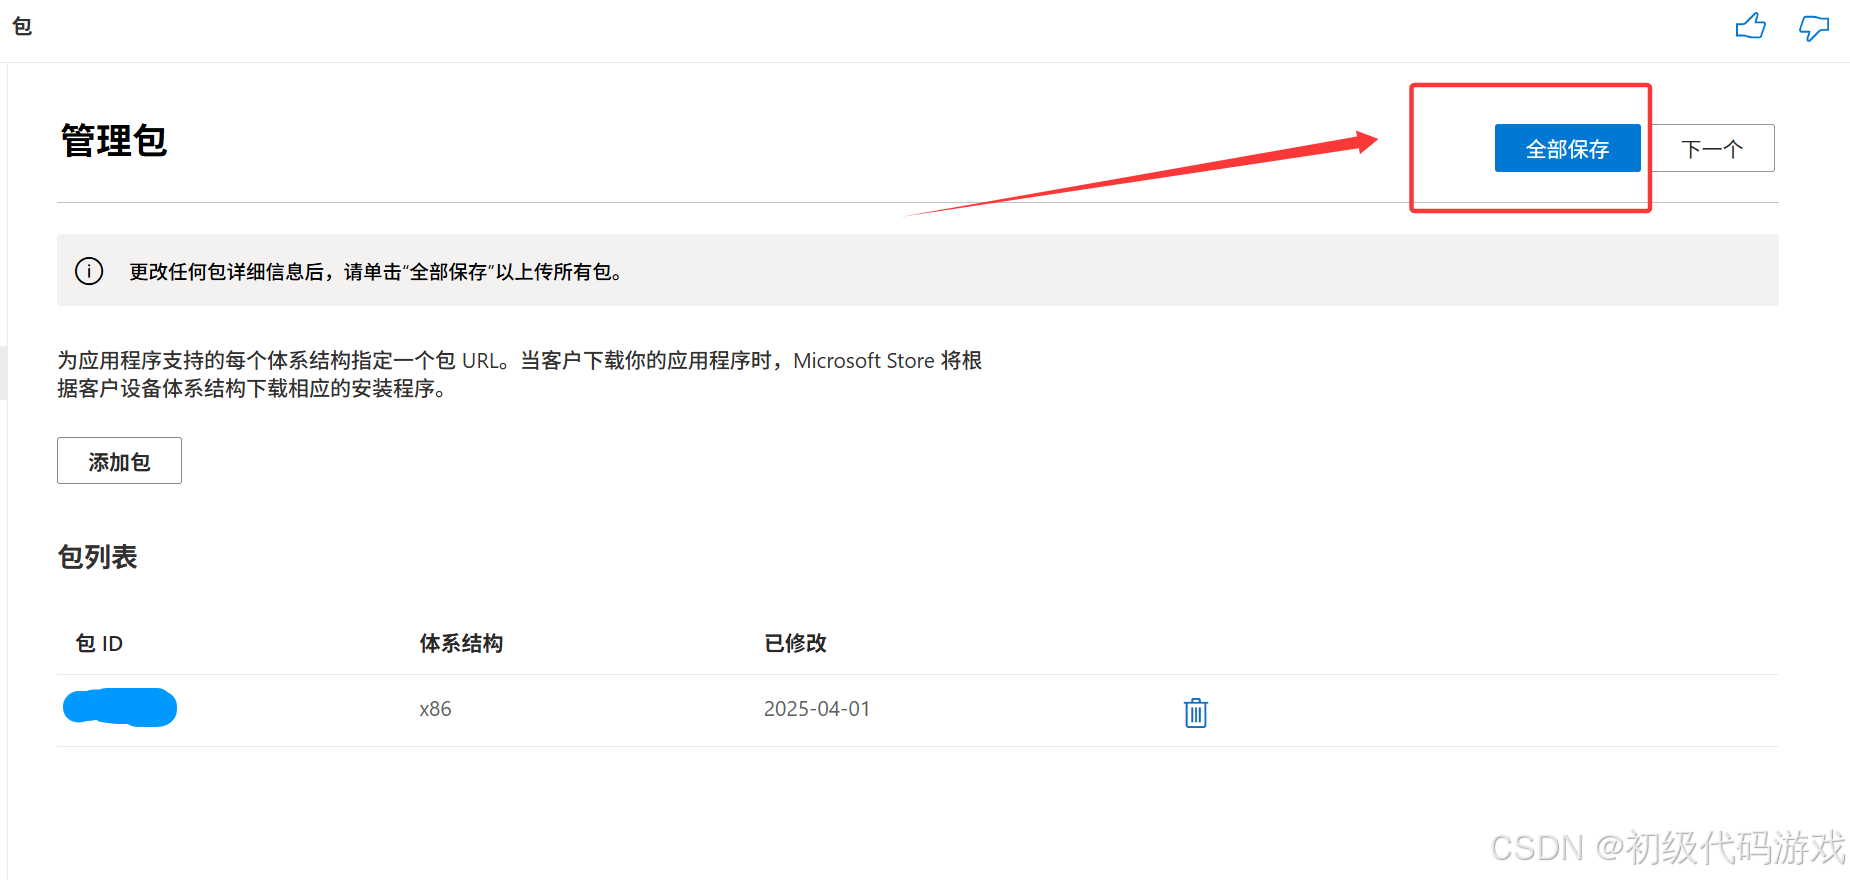
Task: Click the 已修改 column header
Action: [795, 643]
